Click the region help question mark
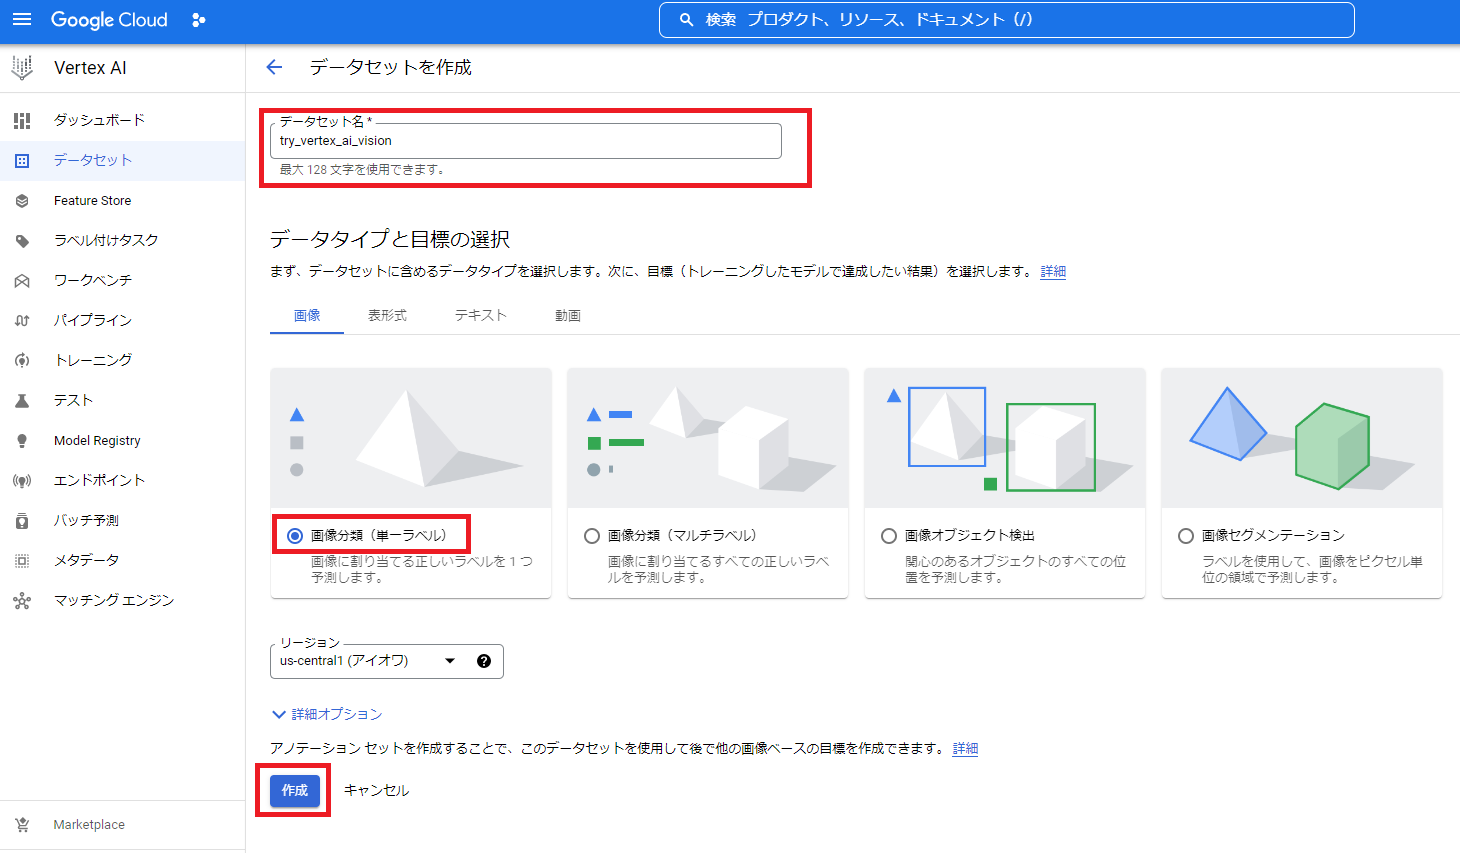 [x=484, y=661]
